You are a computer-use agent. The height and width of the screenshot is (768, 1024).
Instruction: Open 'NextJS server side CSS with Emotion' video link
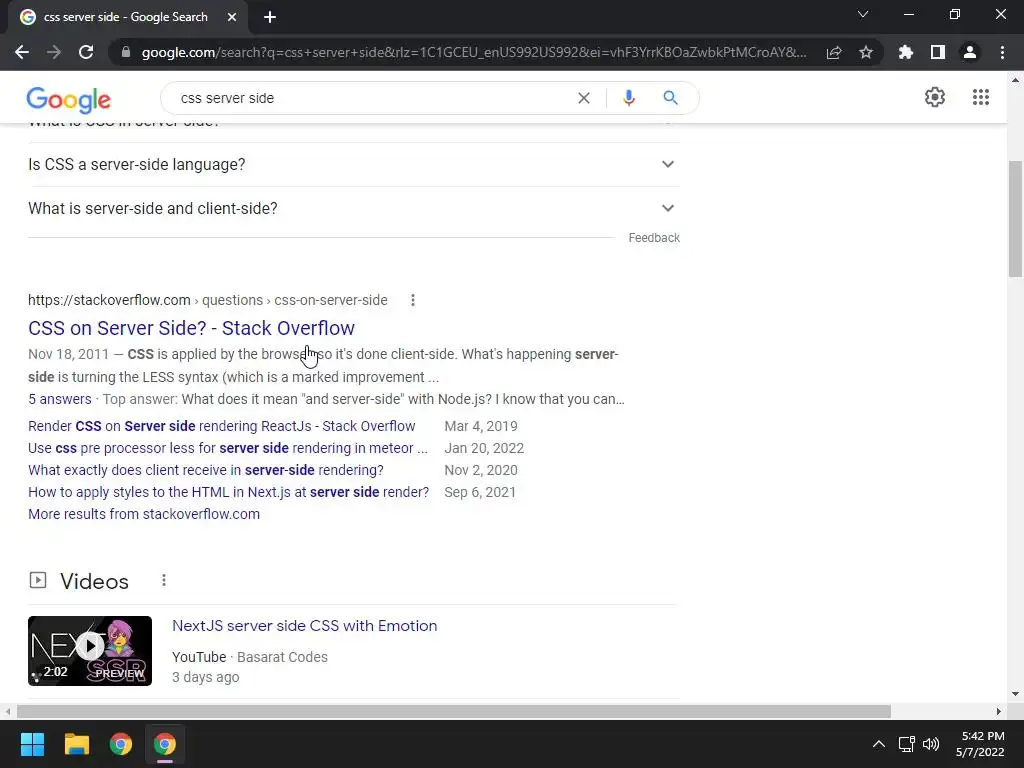[304, 626]
